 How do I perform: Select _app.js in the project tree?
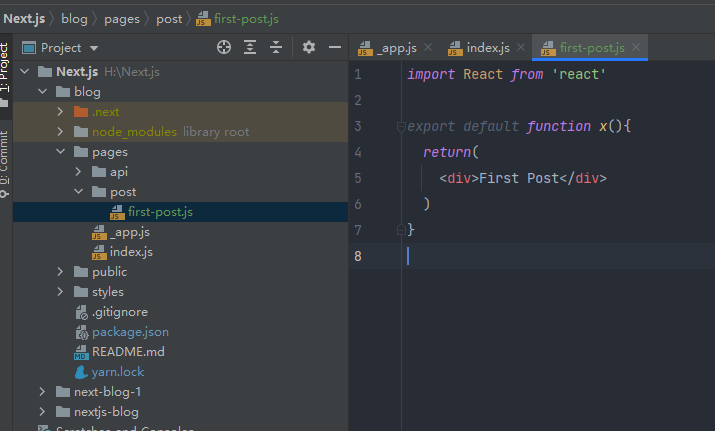(181, 232)
